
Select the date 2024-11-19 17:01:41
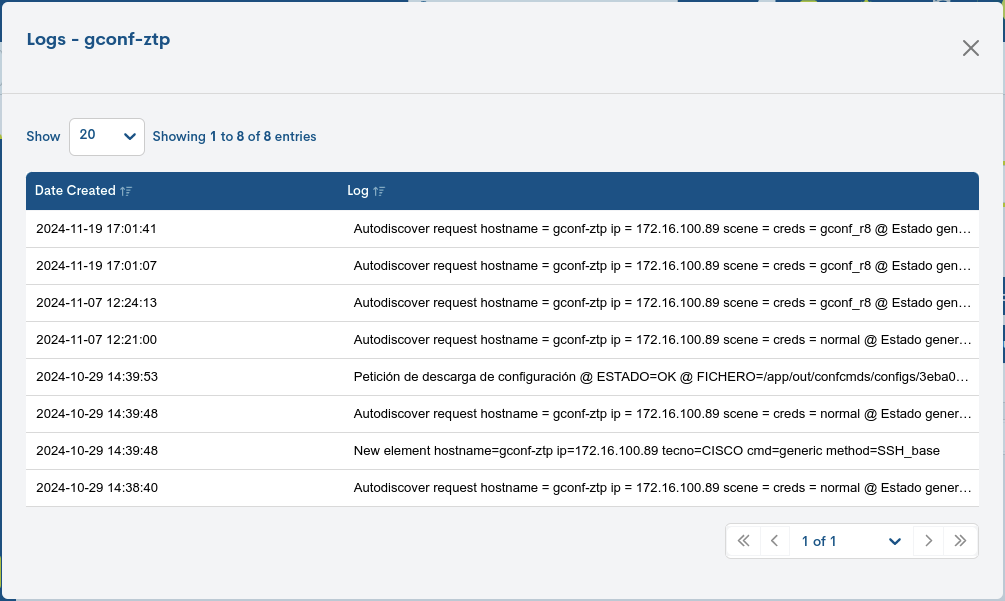[x=96, y=229]
